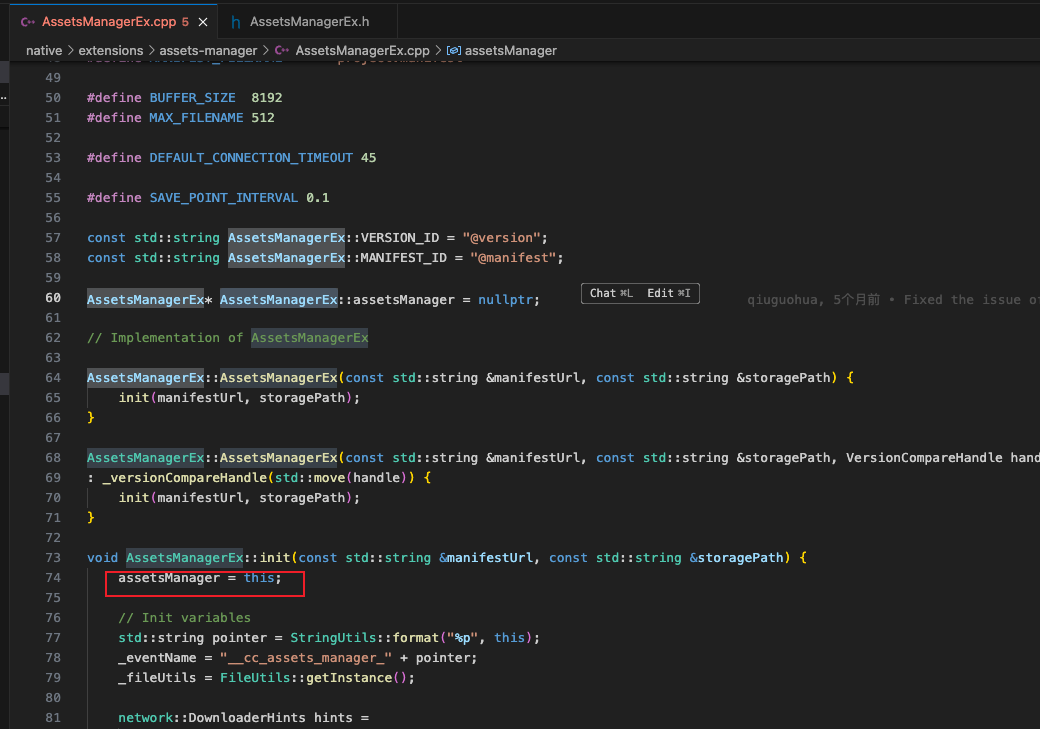
Task: Place cursor on nullptr at line 60
Action: [505, 300]
